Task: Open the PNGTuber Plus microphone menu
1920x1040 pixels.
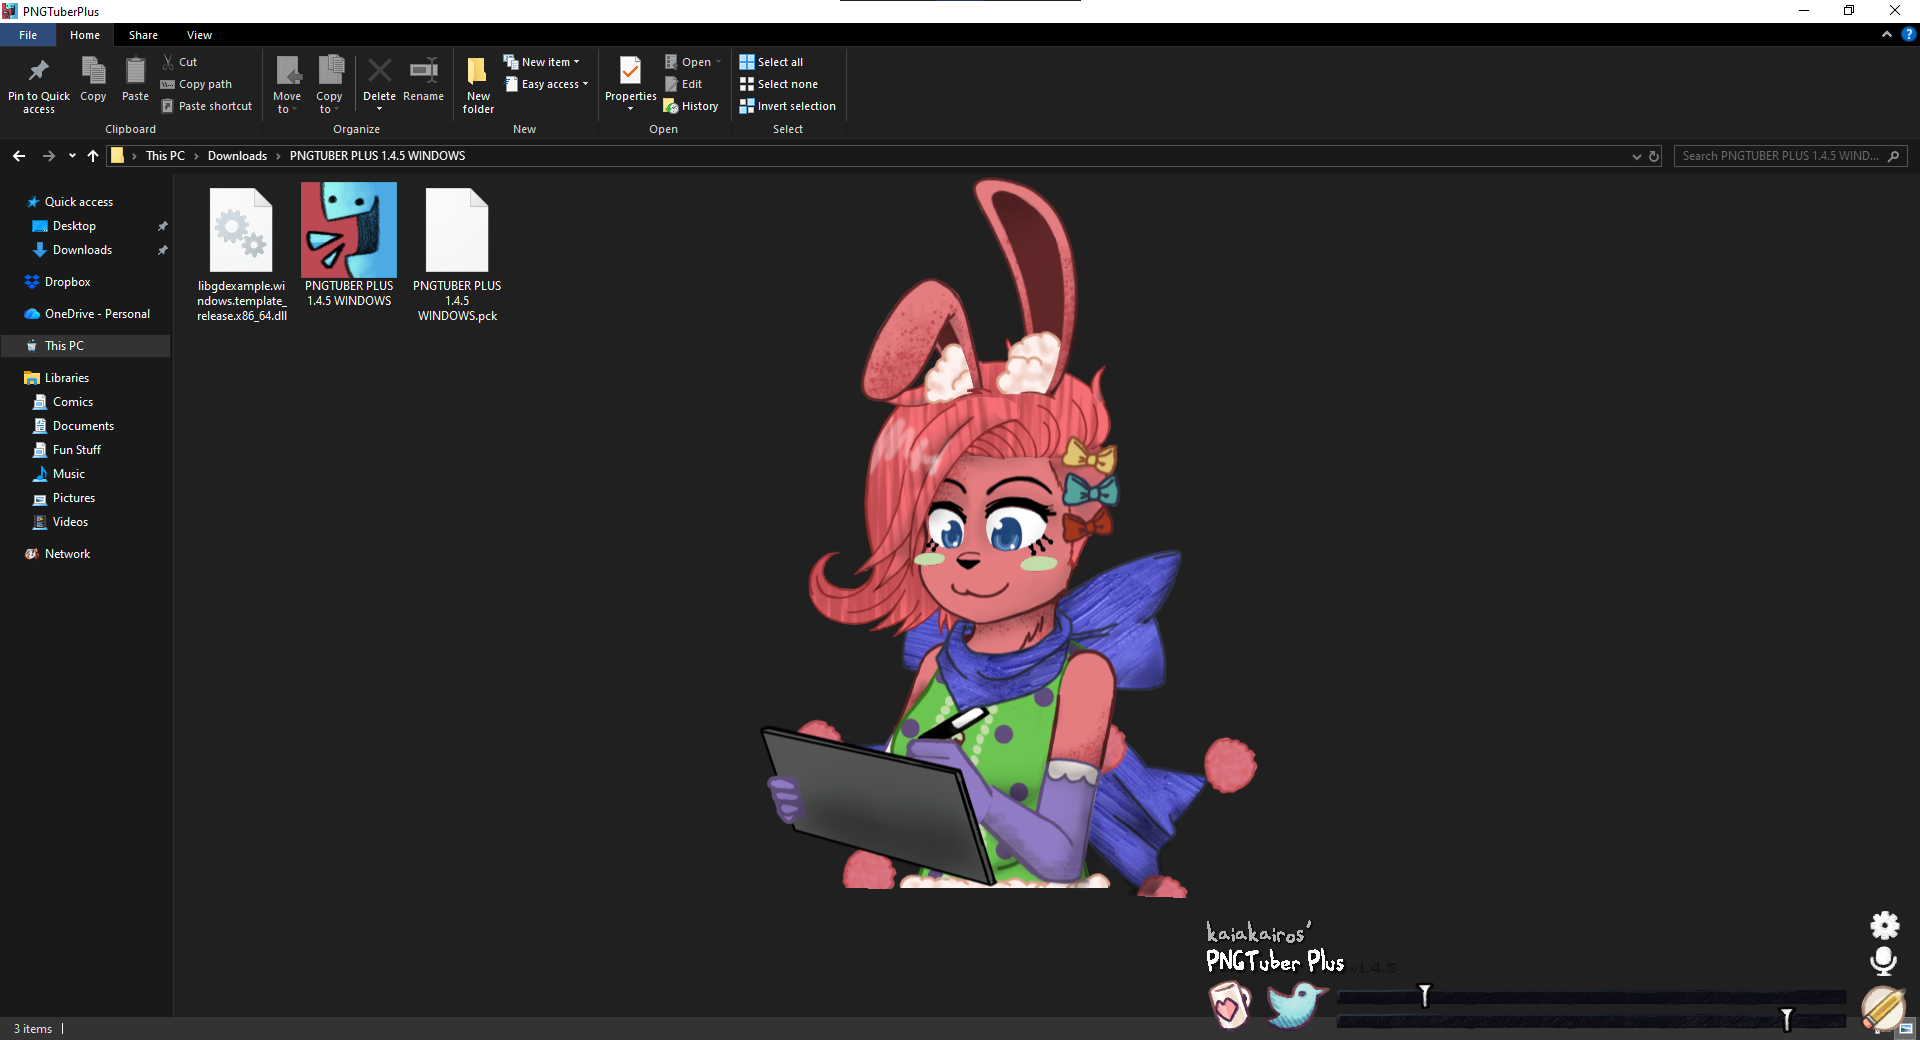Action: tap(1884, 961)
